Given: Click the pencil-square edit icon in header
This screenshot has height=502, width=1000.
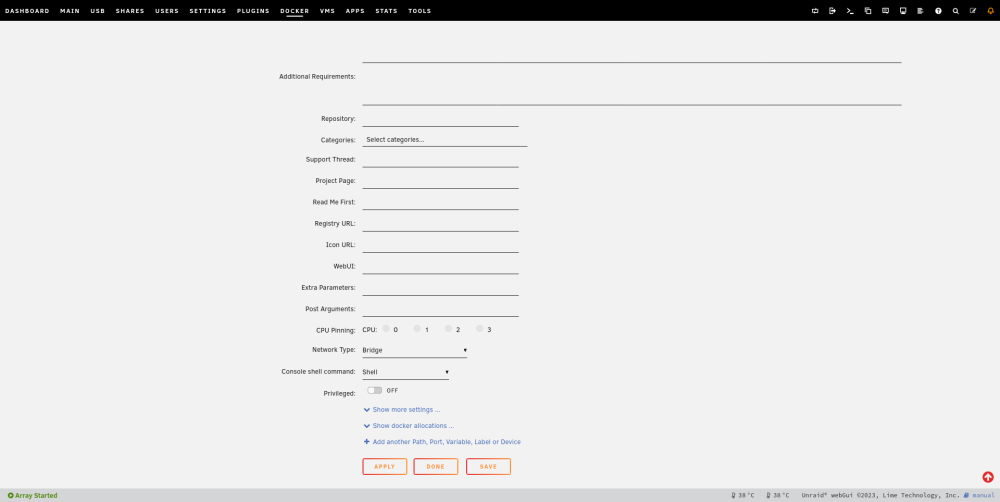Looking at the screenshot, I should click(x=973, y=11).
